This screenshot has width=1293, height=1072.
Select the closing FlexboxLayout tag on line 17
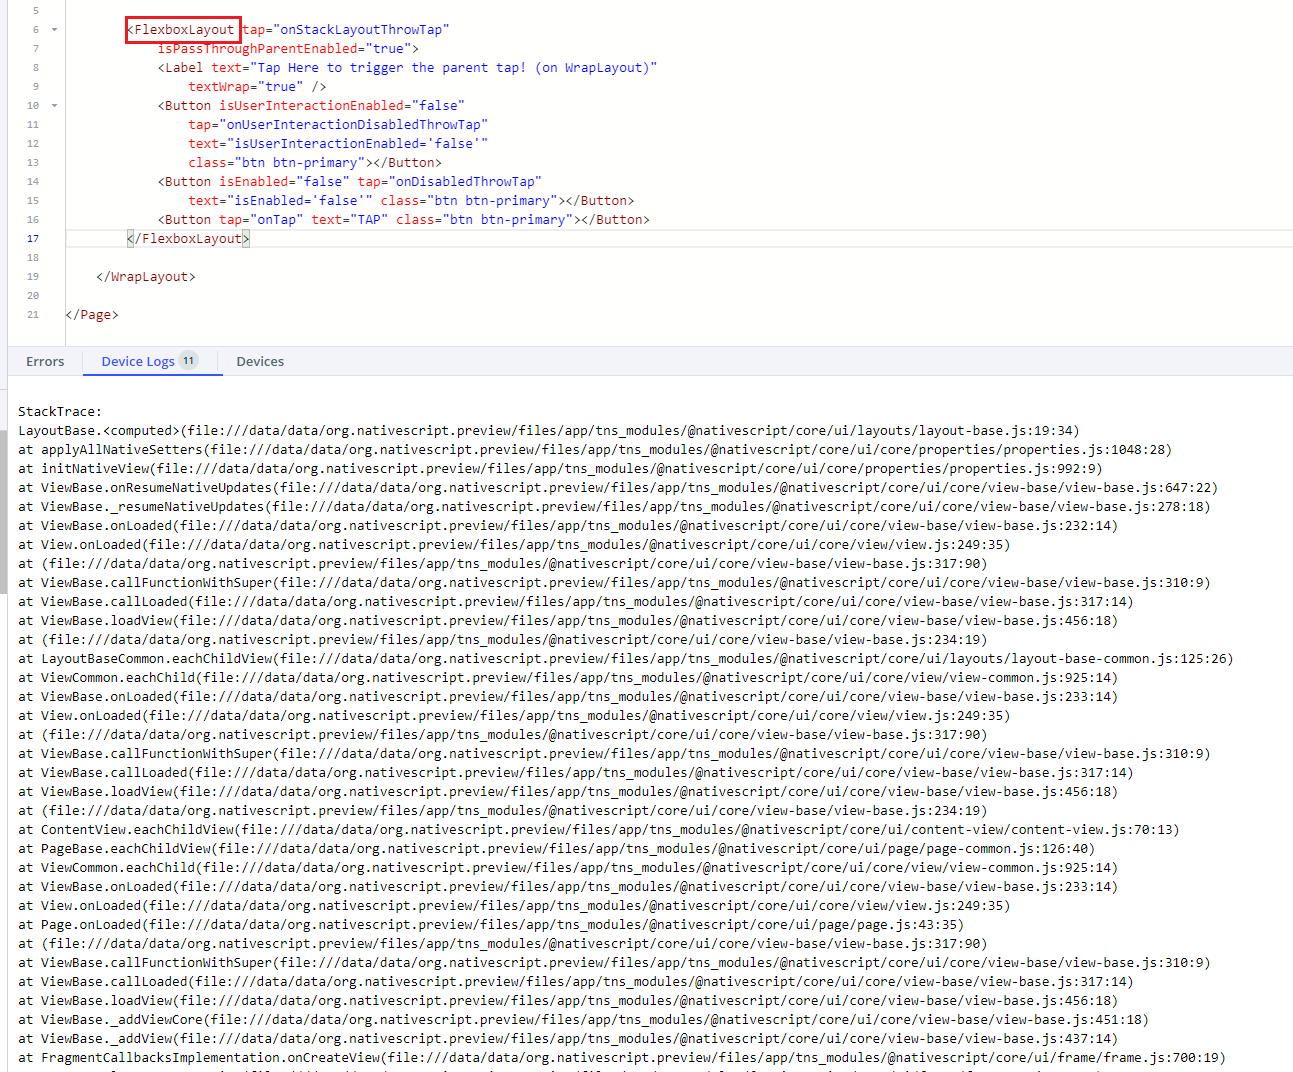pos(188,238)
